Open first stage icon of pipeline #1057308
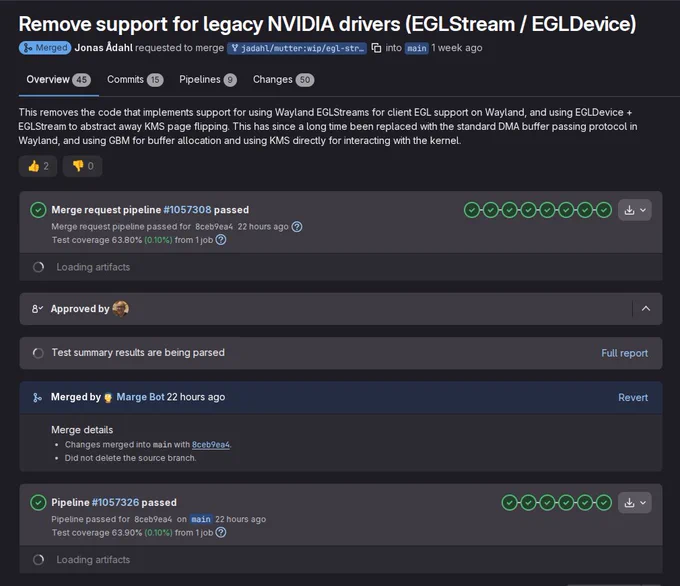Viewport: 680px width, 586px height. pos(472,210)
